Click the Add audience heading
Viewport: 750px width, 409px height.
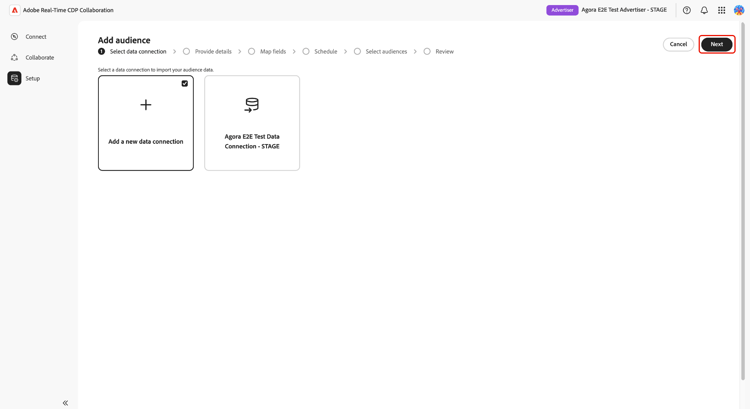124,40
